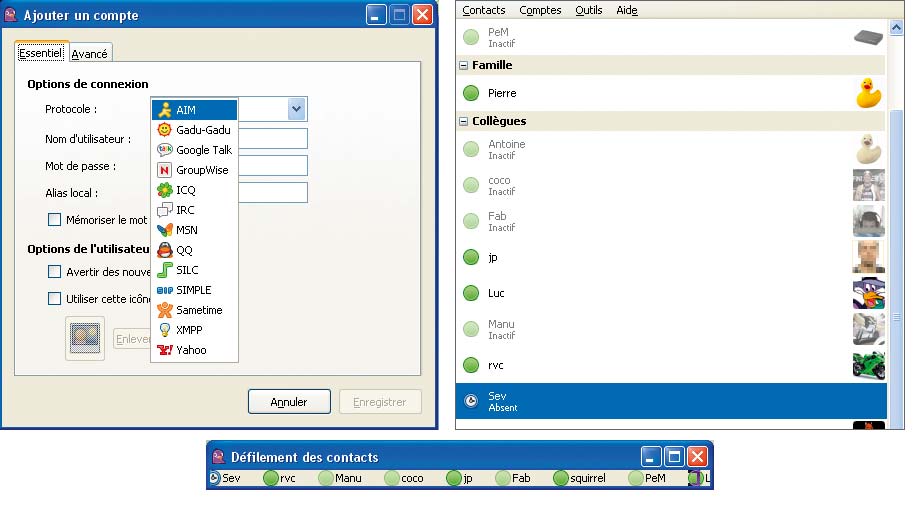Open the Comptes menu

click(x=541, y=10)
